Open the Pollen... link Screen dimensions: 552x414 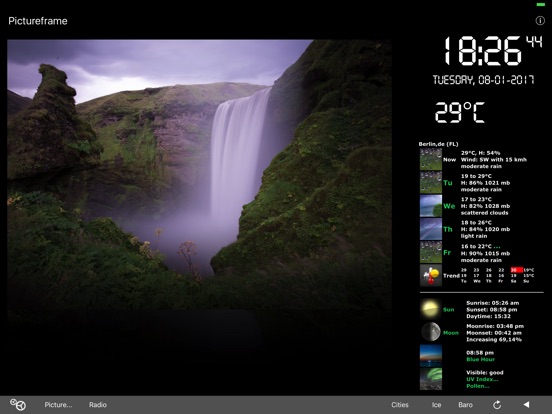[x=478, y=386]
